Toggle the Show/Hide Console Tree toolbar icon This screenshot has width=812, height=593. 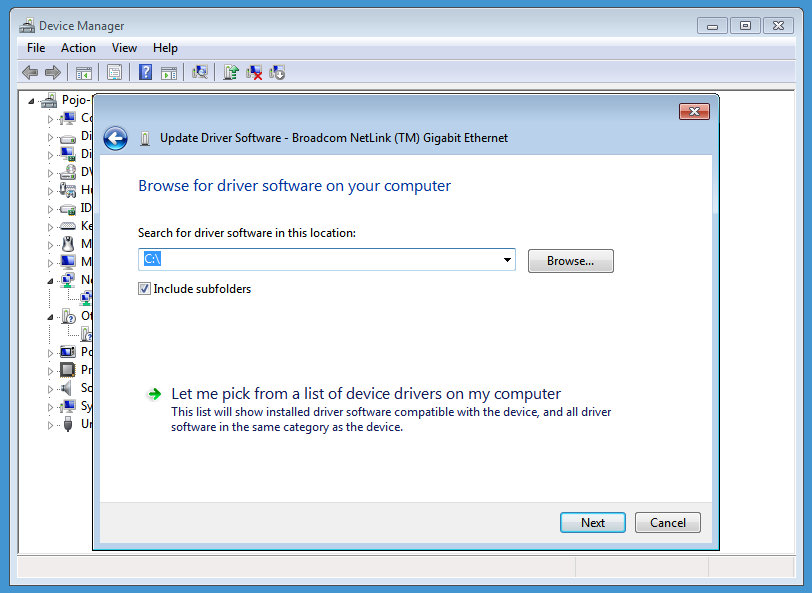point(84,73)
